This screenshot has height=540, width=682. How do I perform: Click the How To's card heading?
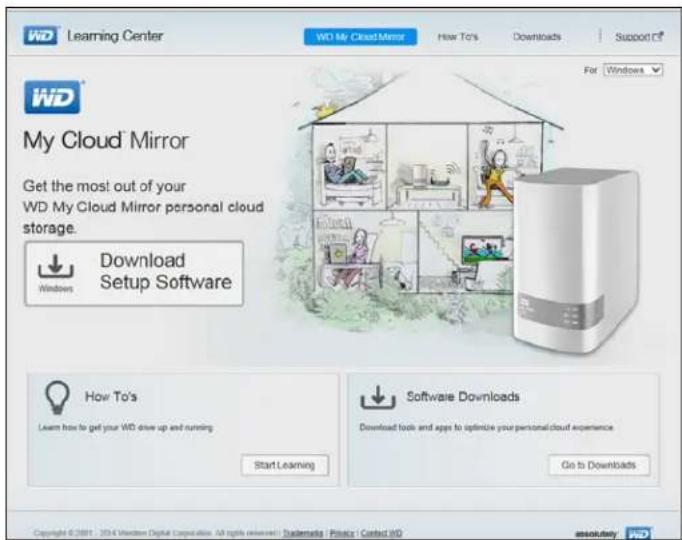(111, 397)
